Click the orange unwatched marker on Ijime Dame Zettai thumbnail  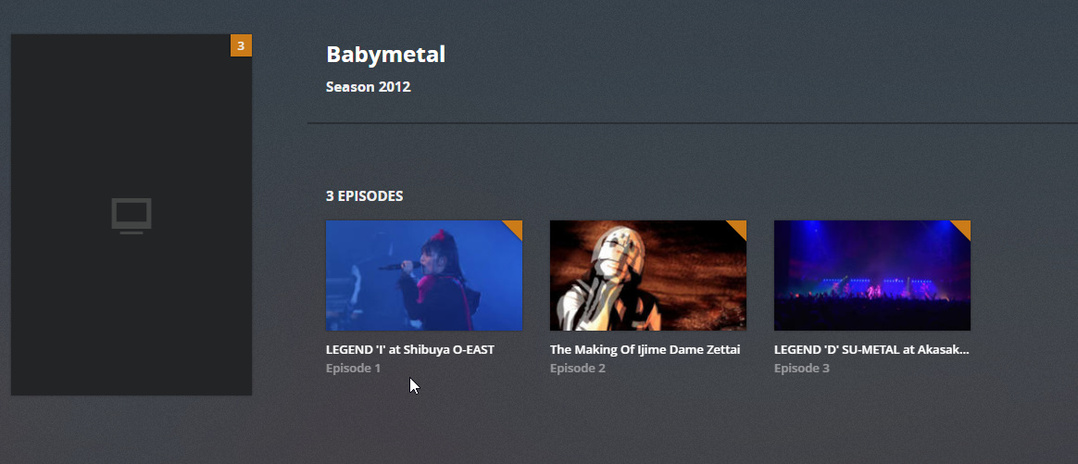[x=740, y=228]
